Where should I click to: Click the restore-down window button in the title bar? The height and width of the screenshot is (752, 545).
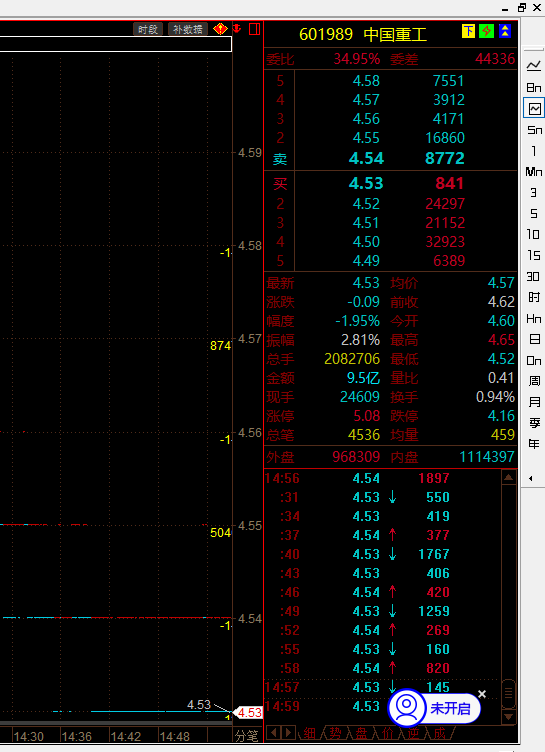click(x=521, y=8)
